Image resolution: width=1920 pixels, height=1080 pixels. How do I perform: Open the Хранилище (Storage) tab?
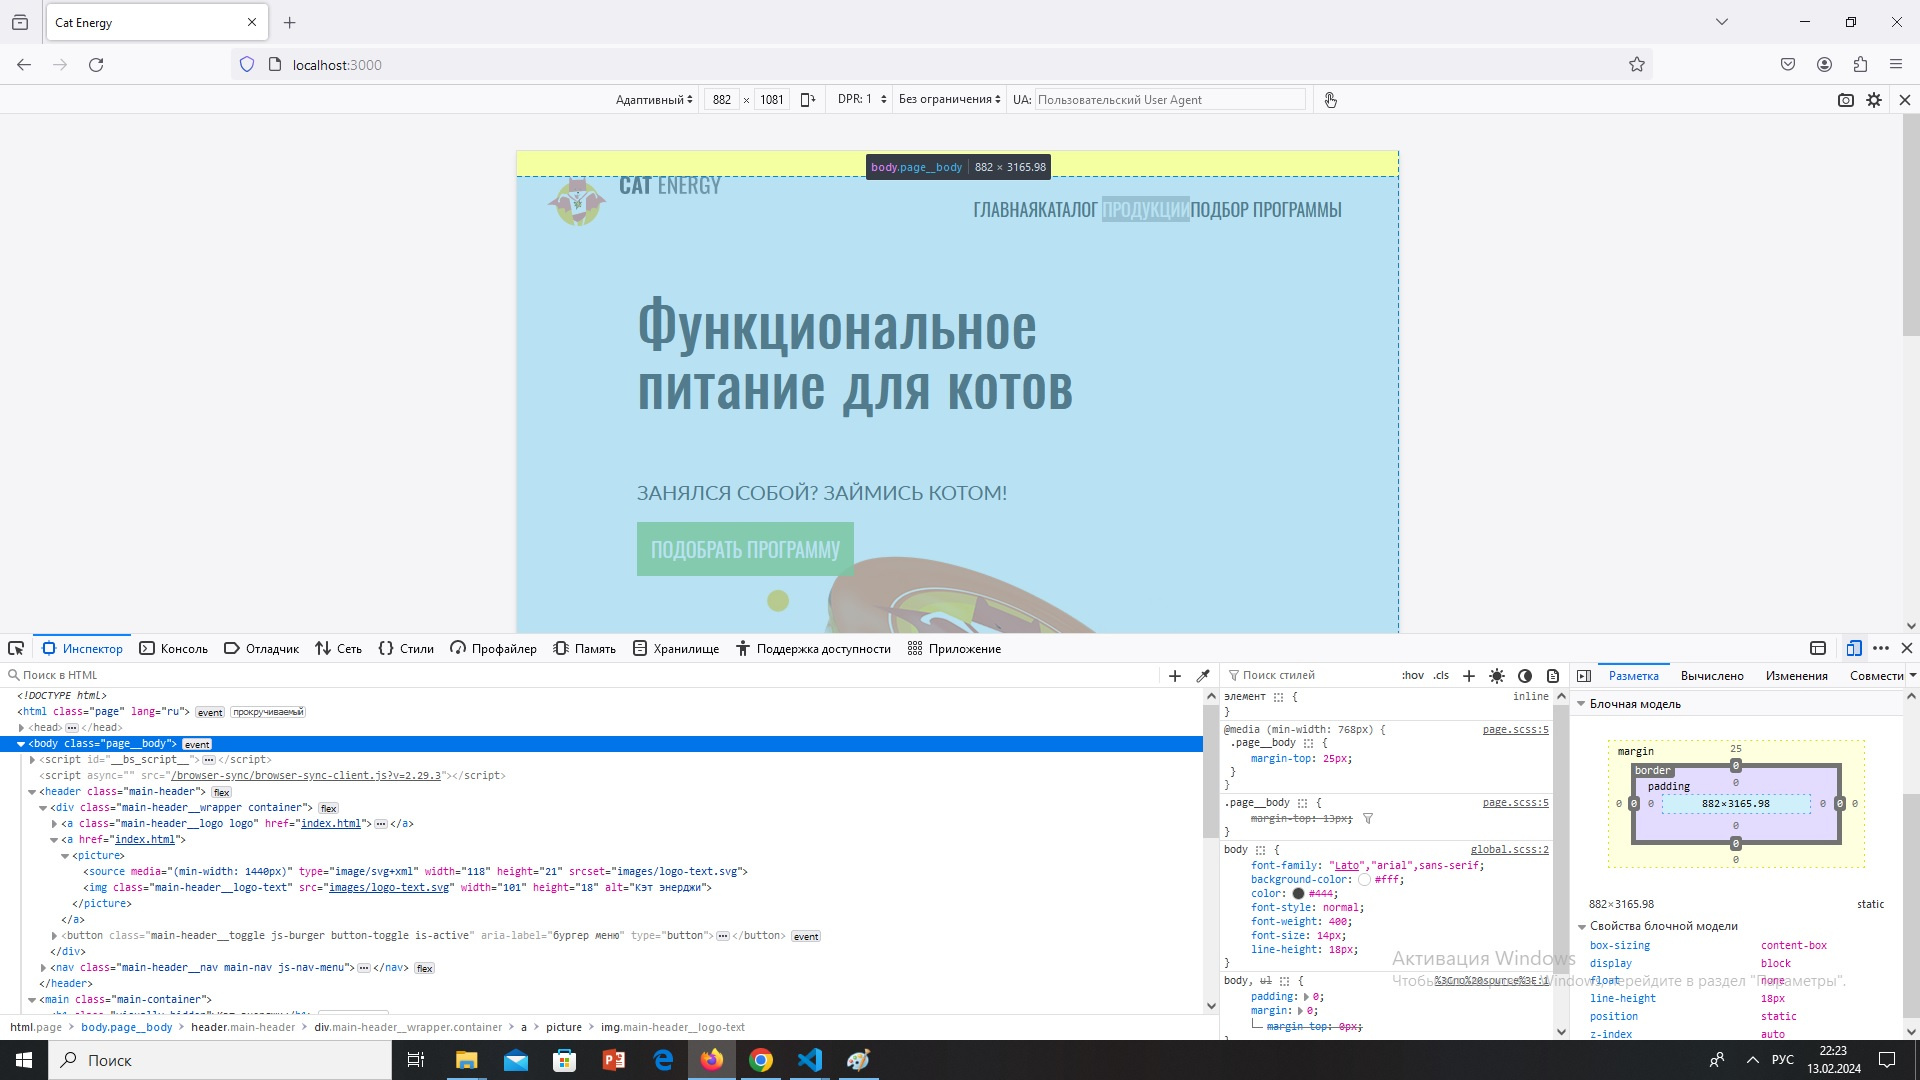click(676, 648)
